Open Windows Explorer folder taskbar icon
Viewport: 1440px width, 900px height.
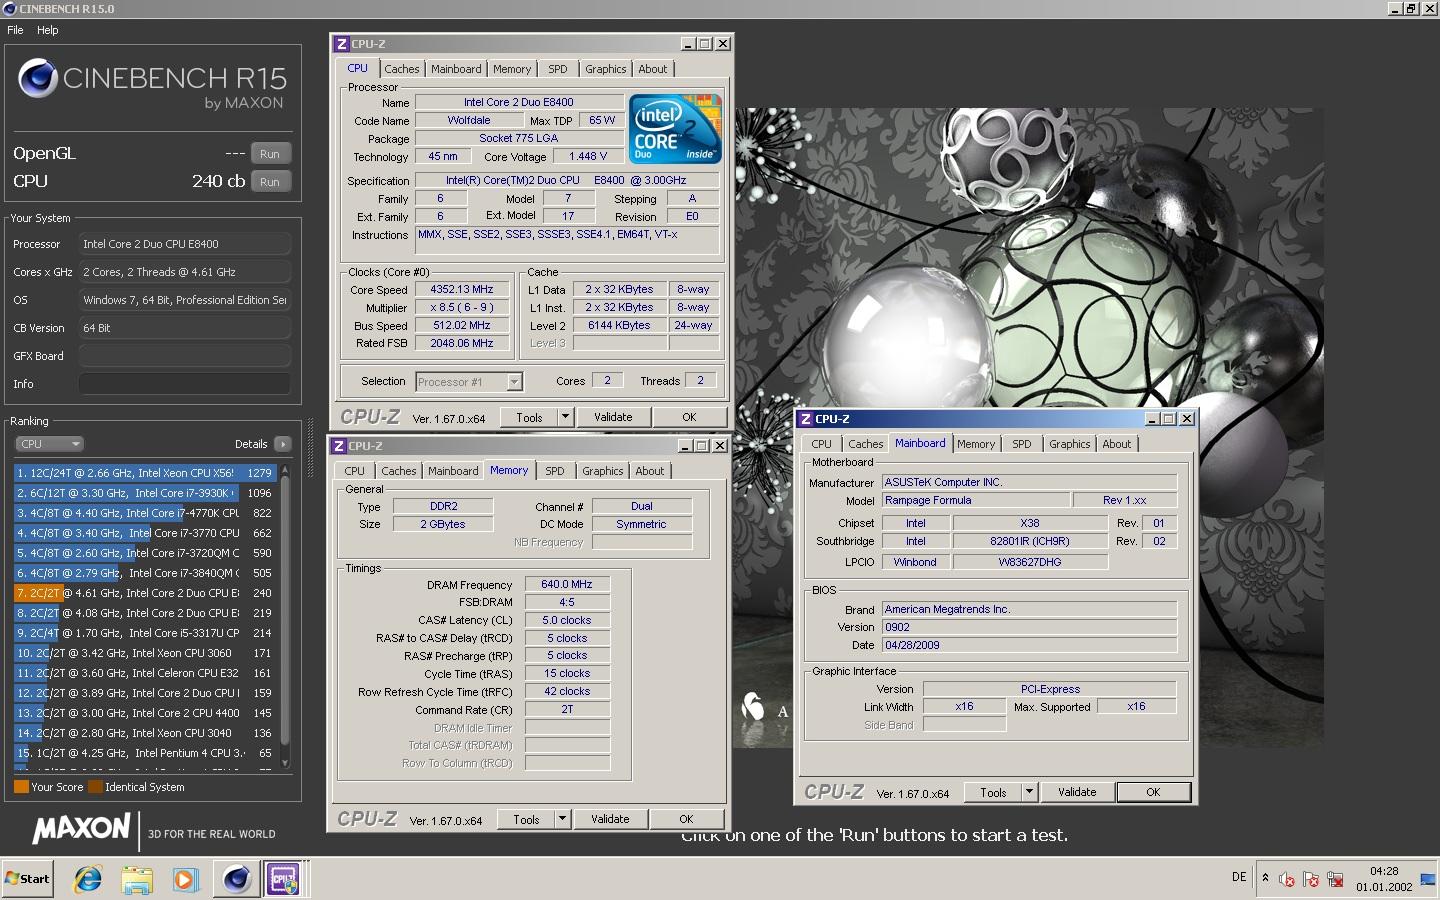pos(137,879)
